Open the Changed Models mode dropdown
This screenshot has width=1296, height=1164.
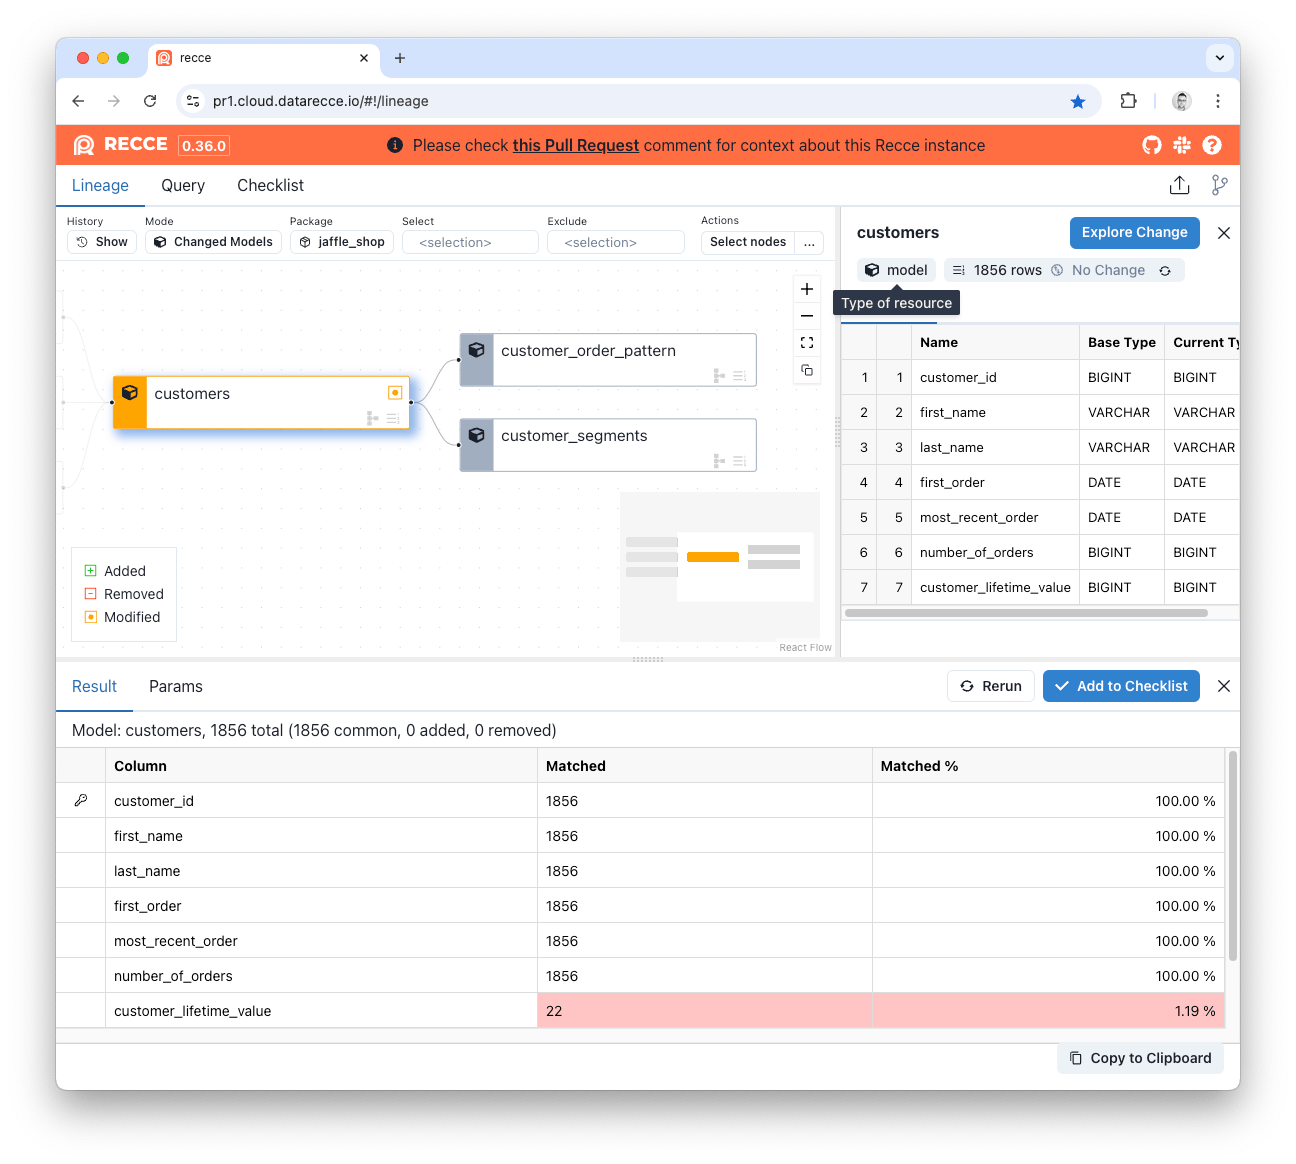coord(213,242)
